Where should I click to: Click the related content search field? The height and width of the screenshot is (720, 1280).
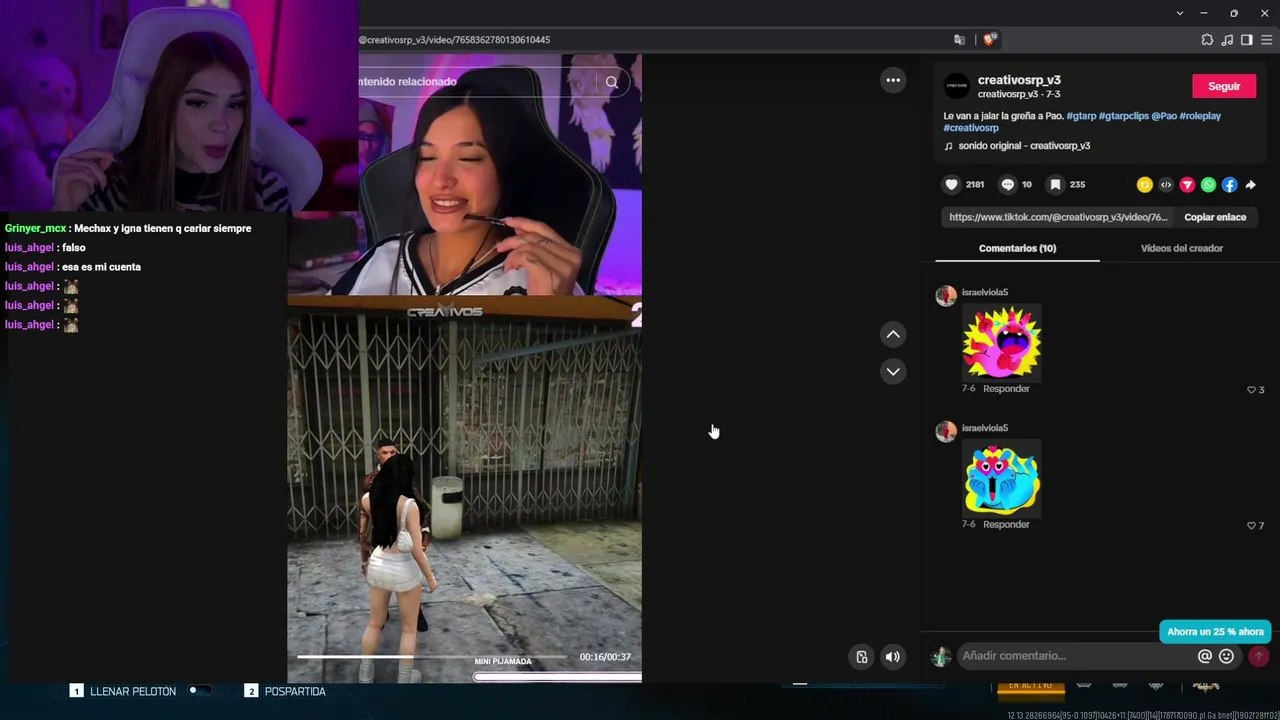click(x=478, y=82)
